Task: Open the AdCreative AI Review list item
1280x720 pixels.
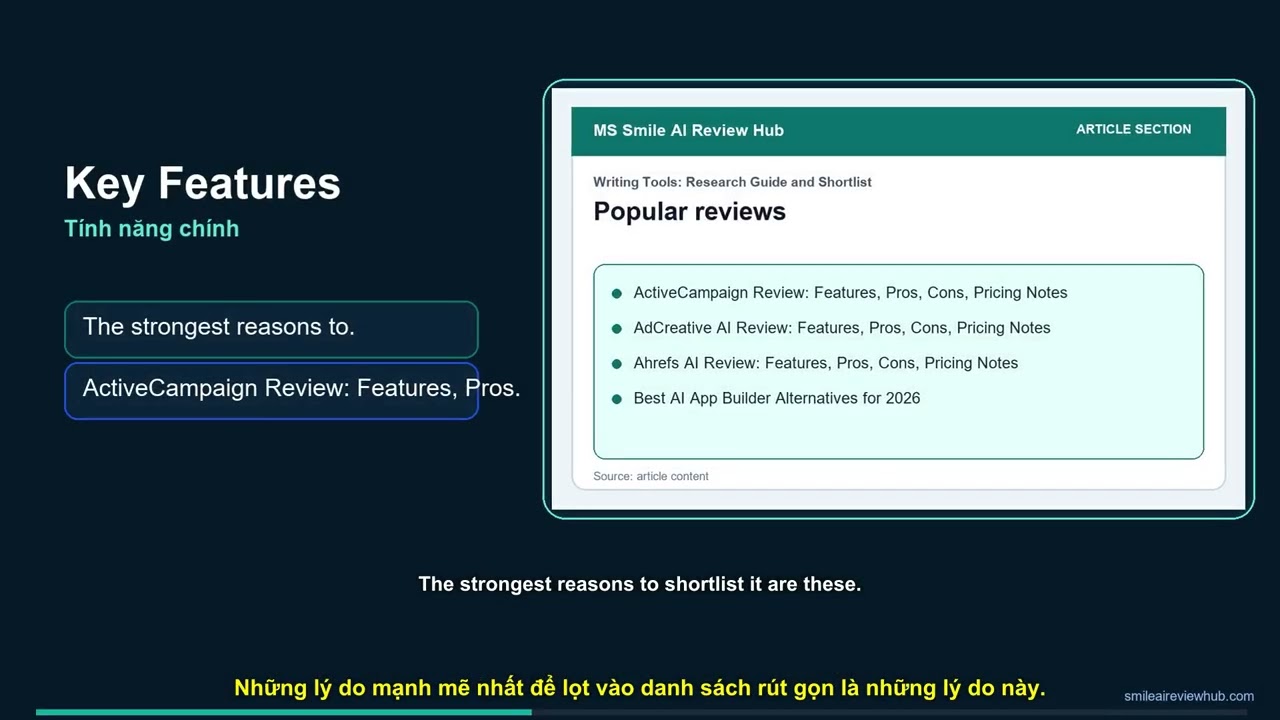Action: [x=842, y=328]
